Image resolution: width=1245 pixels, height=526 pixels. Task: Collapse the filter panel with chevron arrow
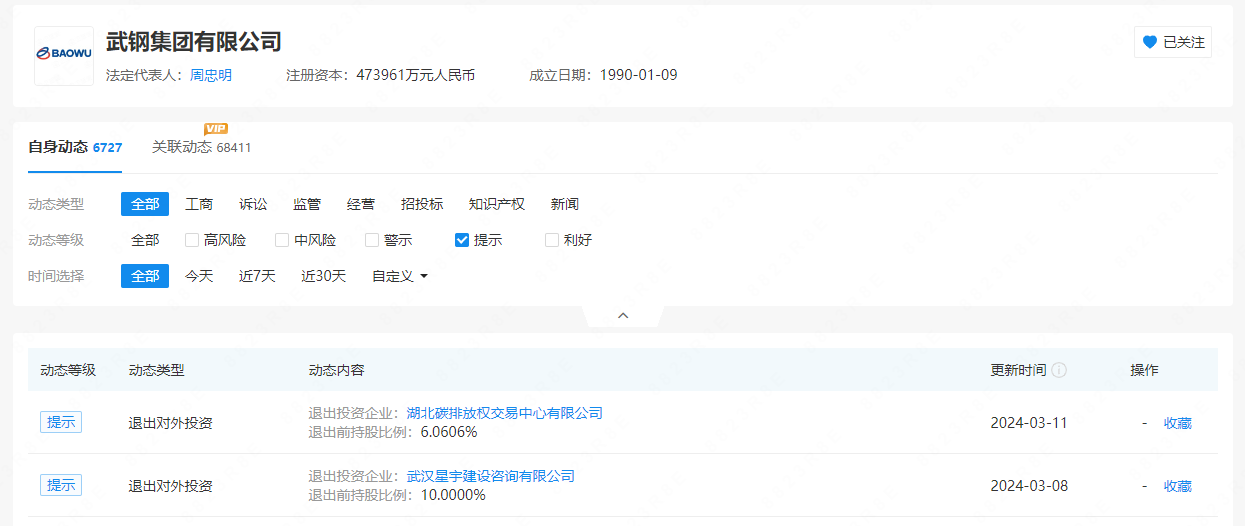(623, 315)
